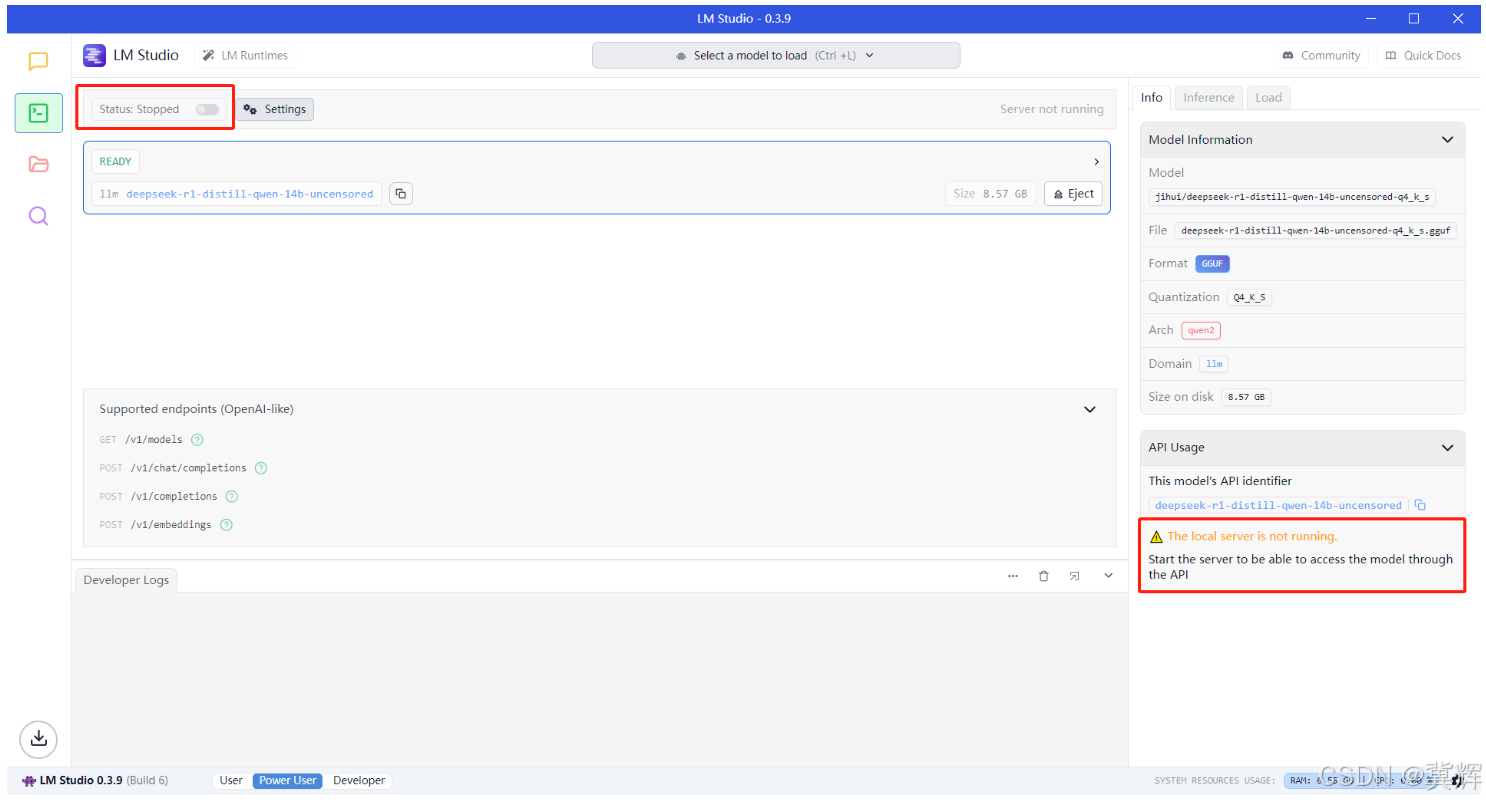Viewport: 1486px width, 802px height.
Task: Click the Size 8.57 GB label in model card
Action: click(x=990, y=194)
